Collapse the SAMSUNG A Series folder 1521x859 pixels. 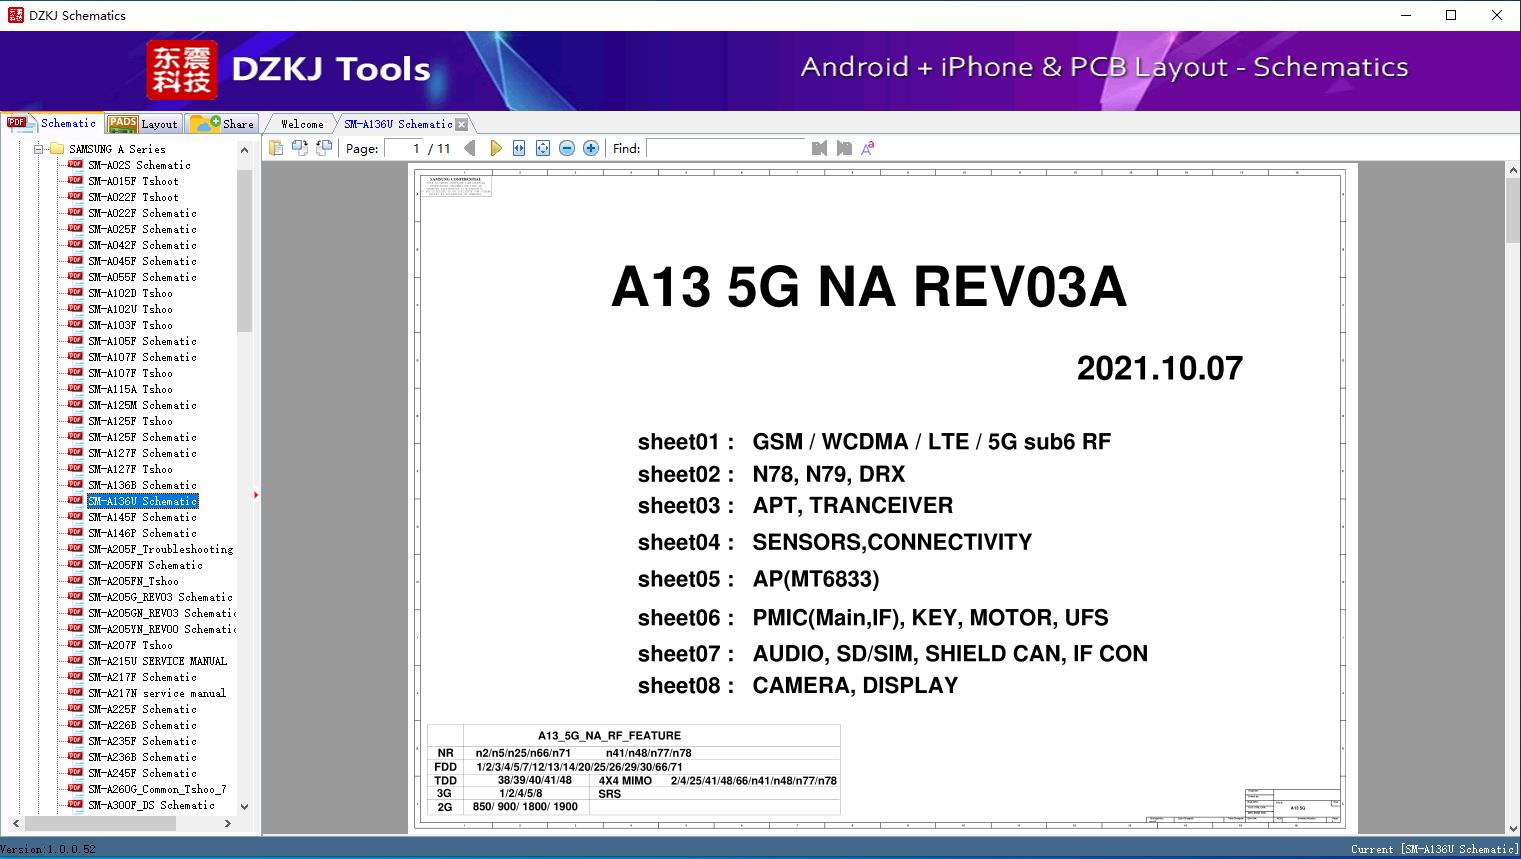(40, 149)
